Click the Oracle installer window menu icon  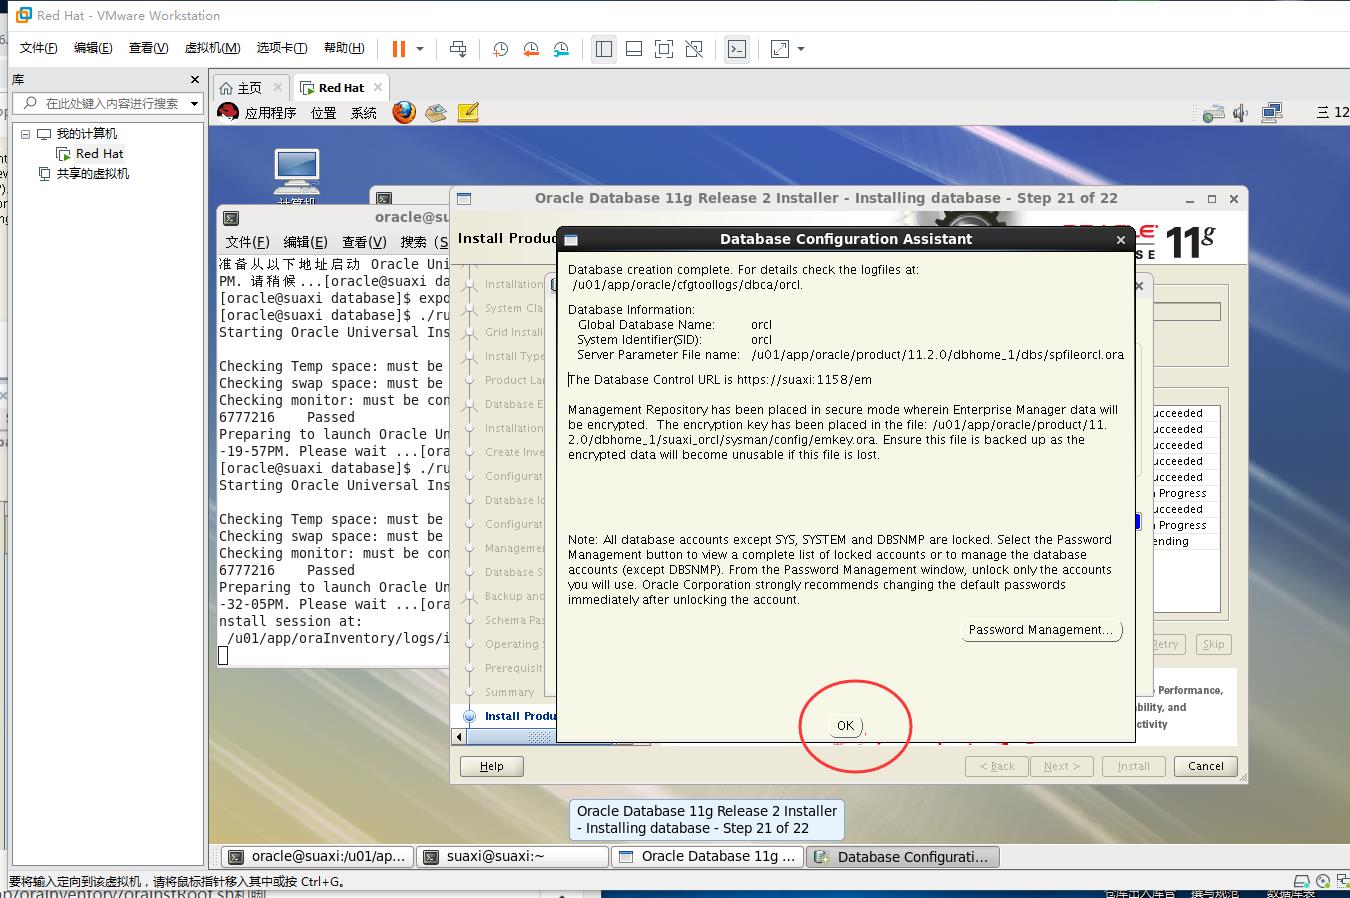(464, 199)
